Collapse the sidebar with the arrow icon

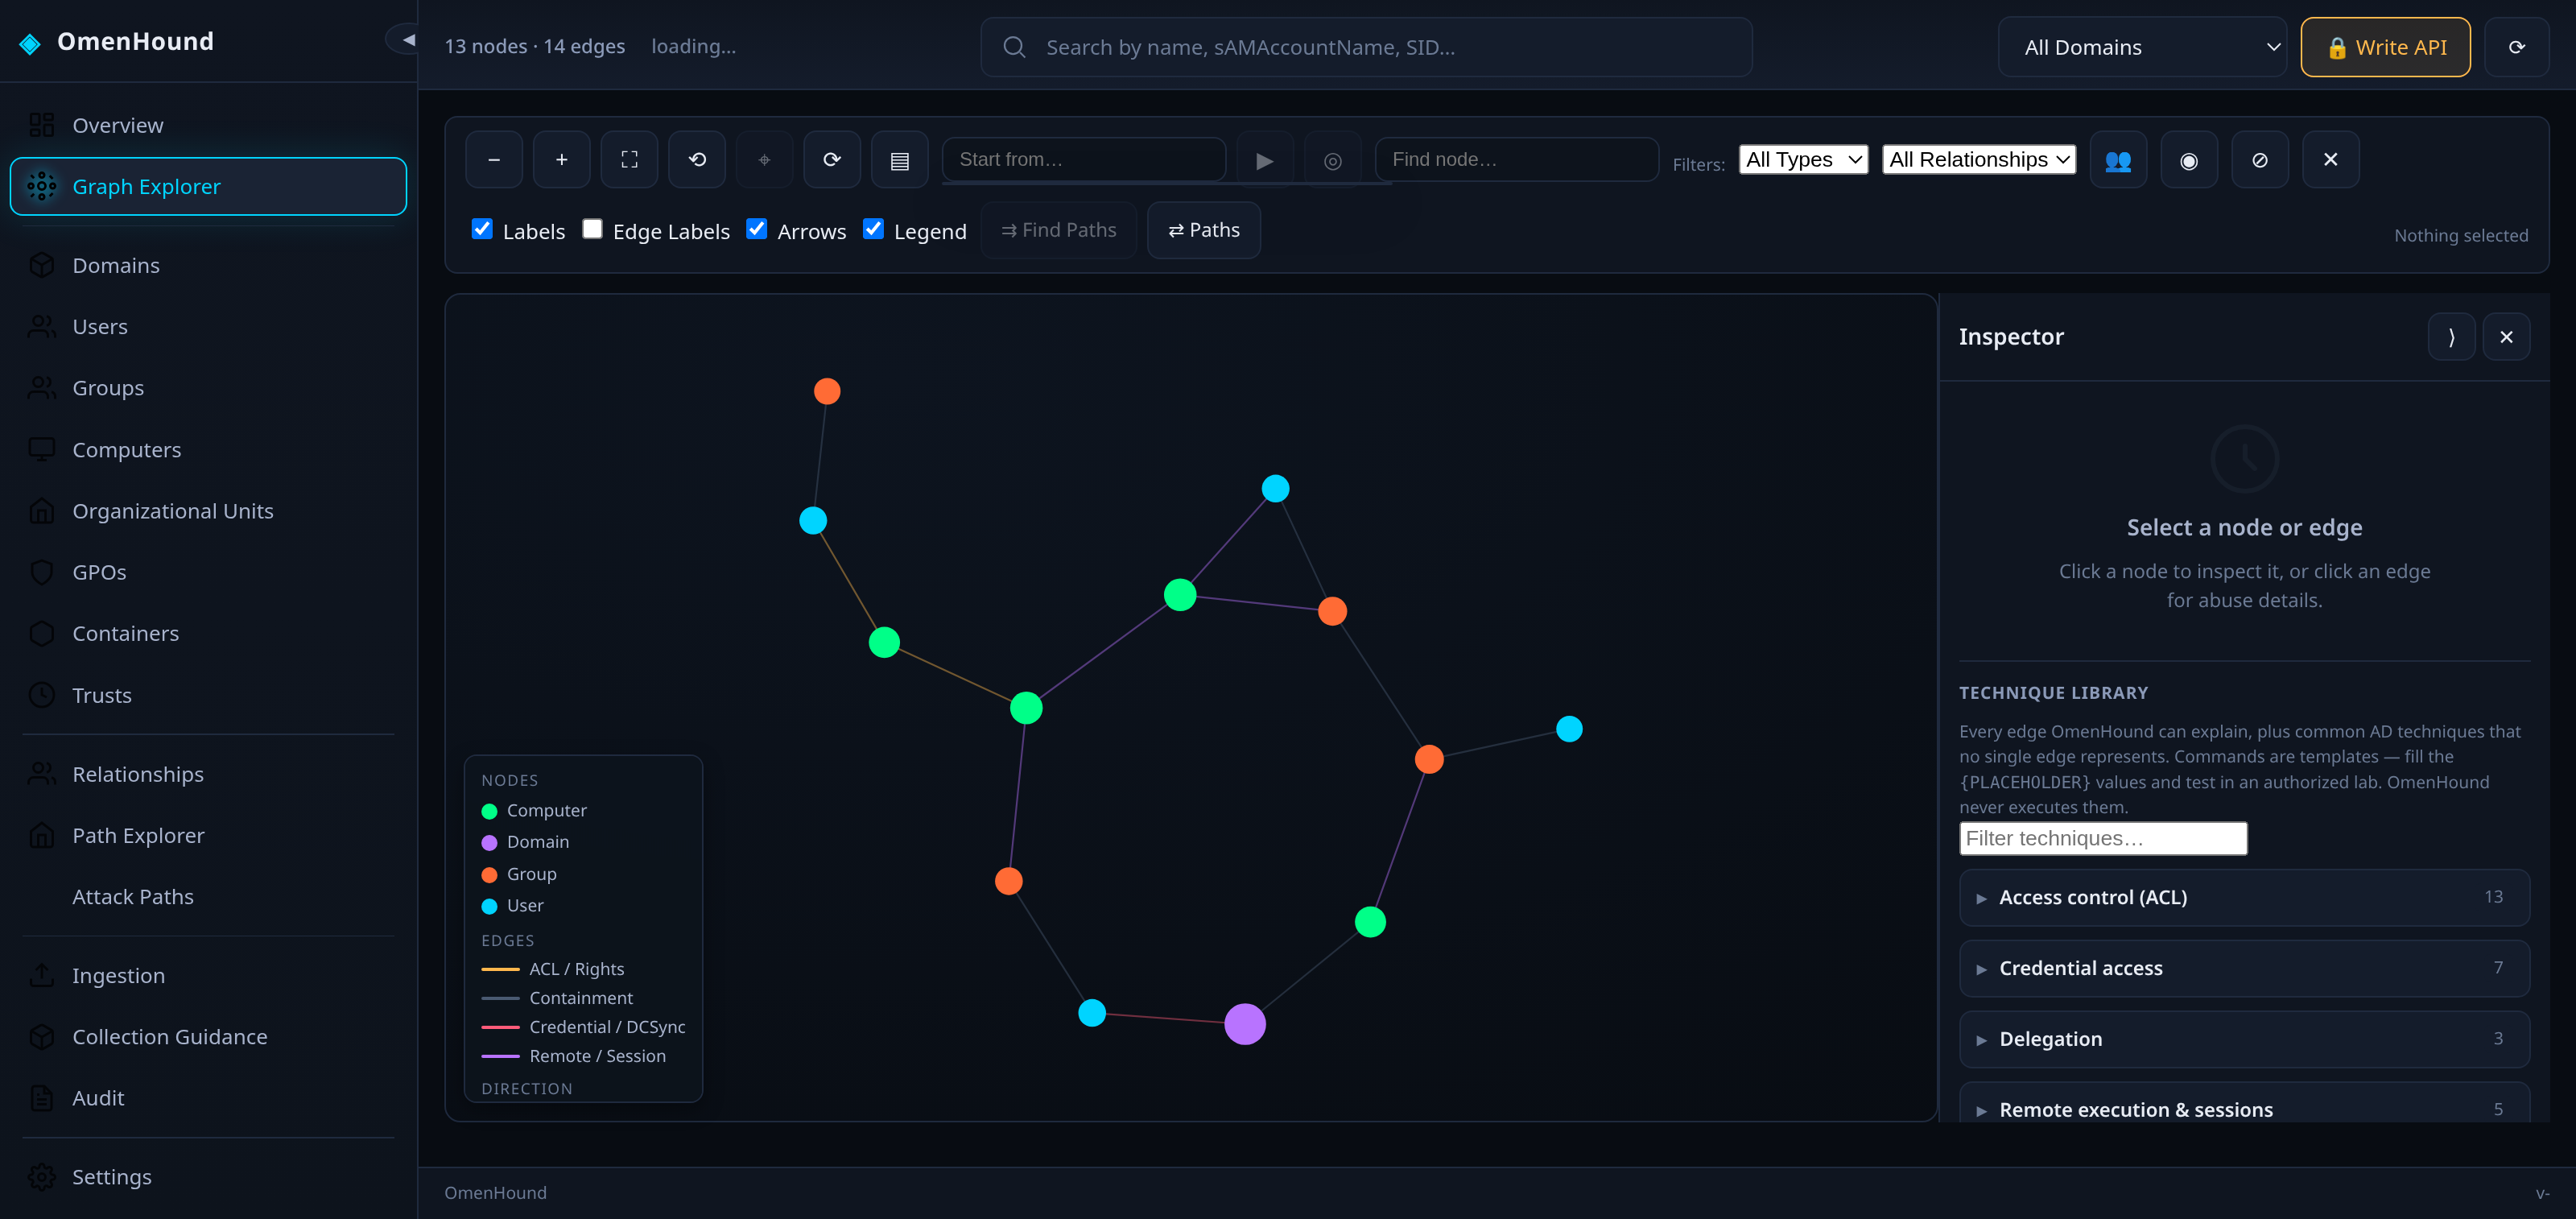pos(405,40)
